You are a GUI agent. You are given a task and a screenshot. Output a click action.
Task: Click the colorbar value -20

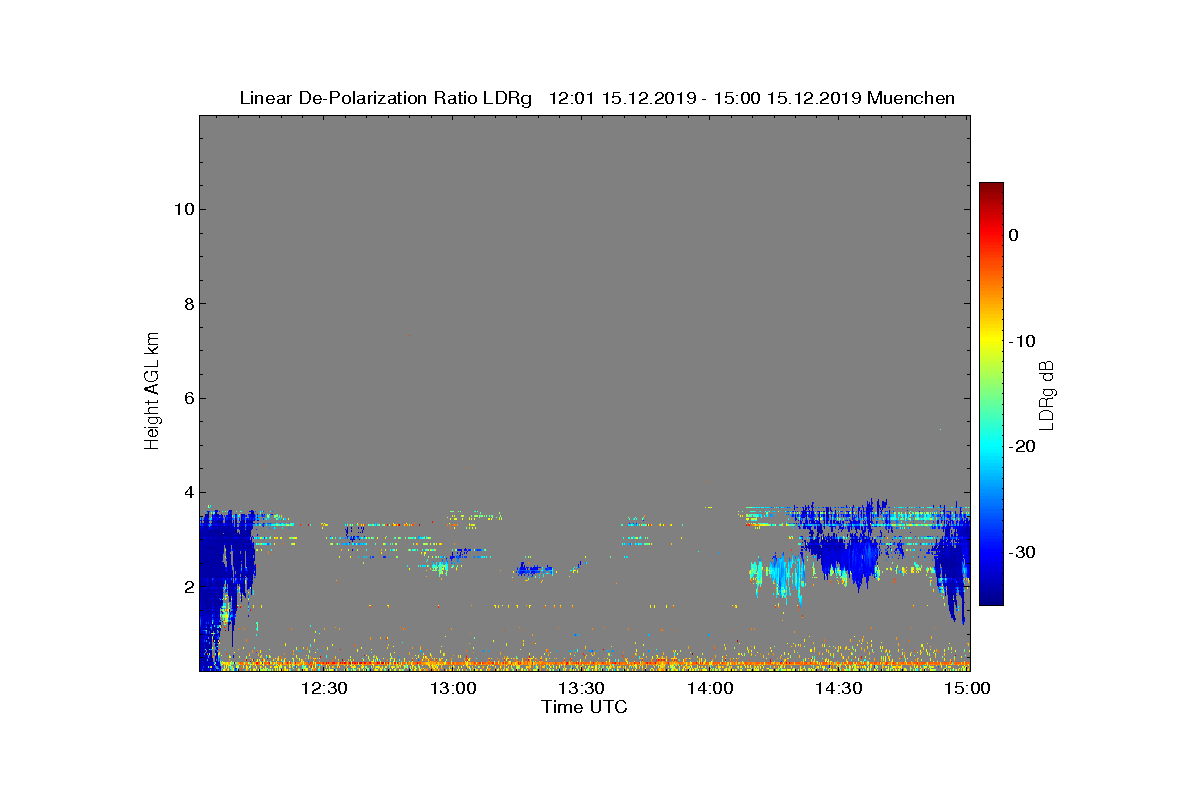coord(1023,447)
